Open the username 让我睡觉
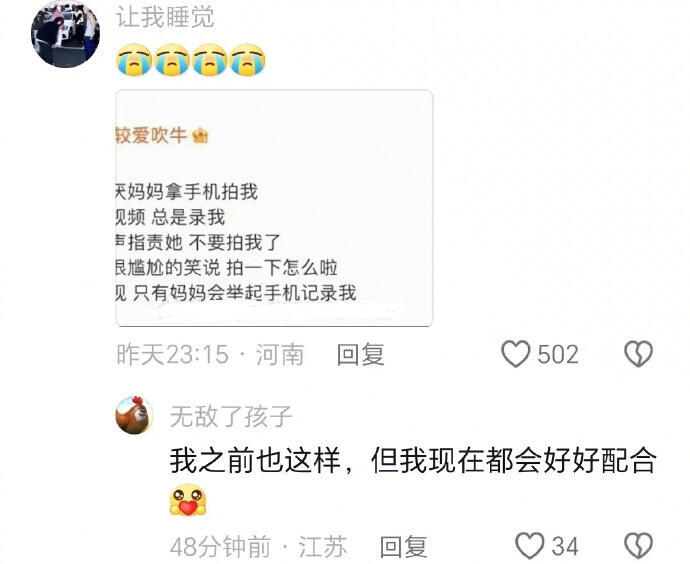This screenshot has width=690, height=564. [x=165, y=17]
